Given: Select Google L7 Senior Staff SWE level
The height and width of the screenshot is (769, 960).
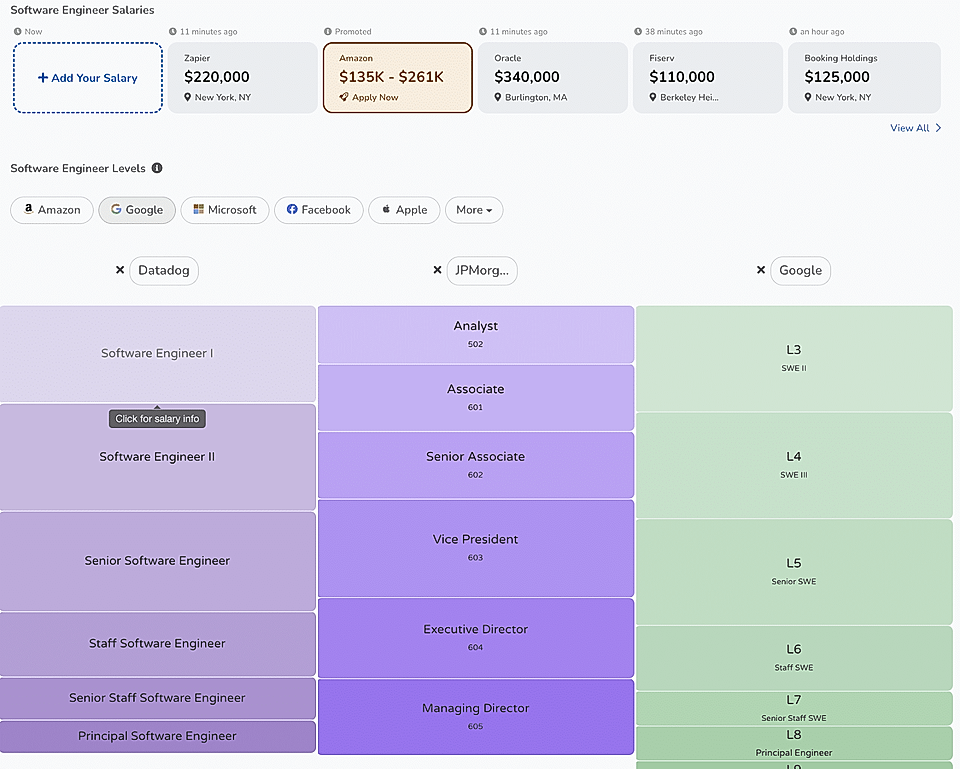Looking at the screenshot, I should 794,708.
